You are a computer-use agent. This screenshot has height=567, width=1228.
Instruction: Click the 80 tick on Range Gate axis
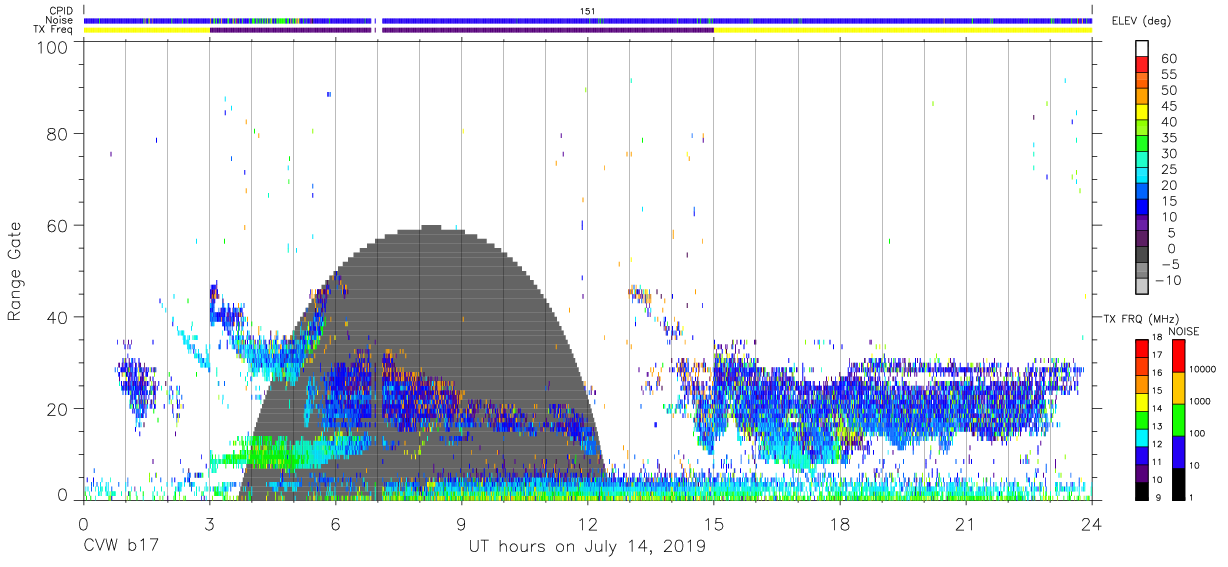click(57, 133)
